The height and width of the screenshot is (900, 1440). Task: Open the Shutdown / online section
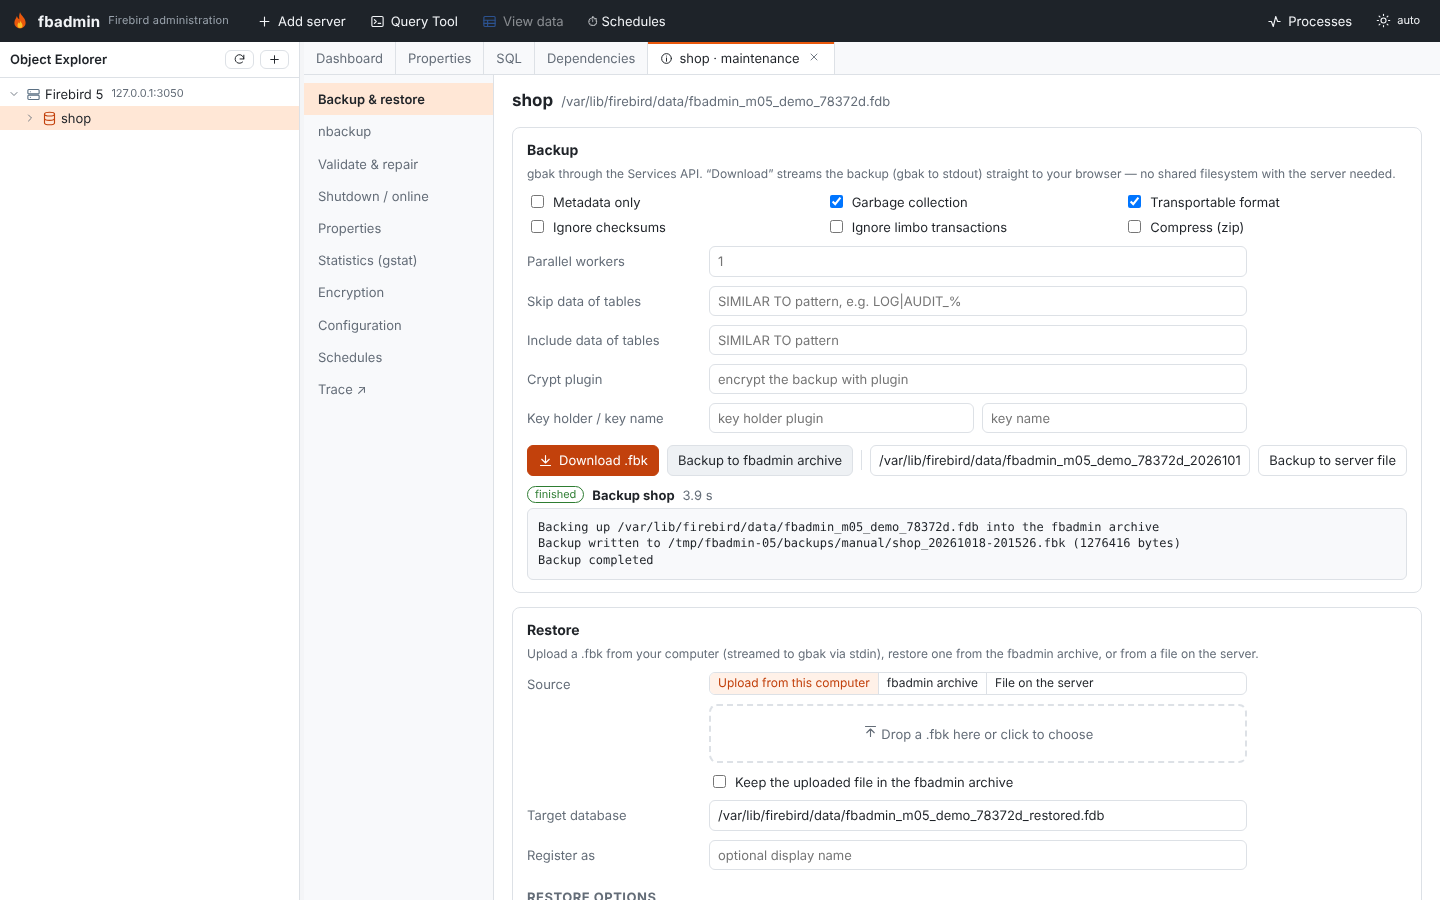click(x=398, y=196)
